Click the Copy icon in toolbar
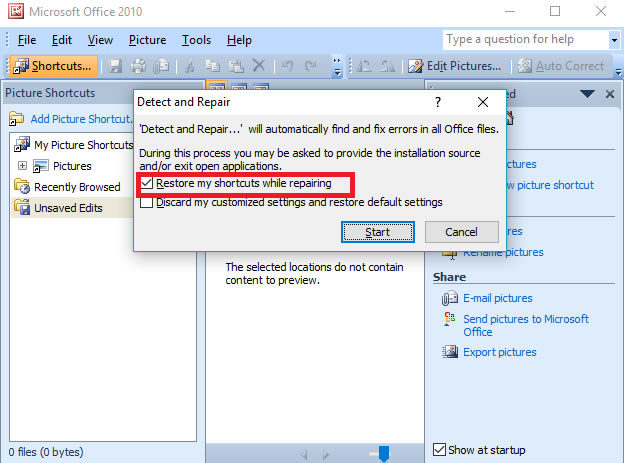 213,66
